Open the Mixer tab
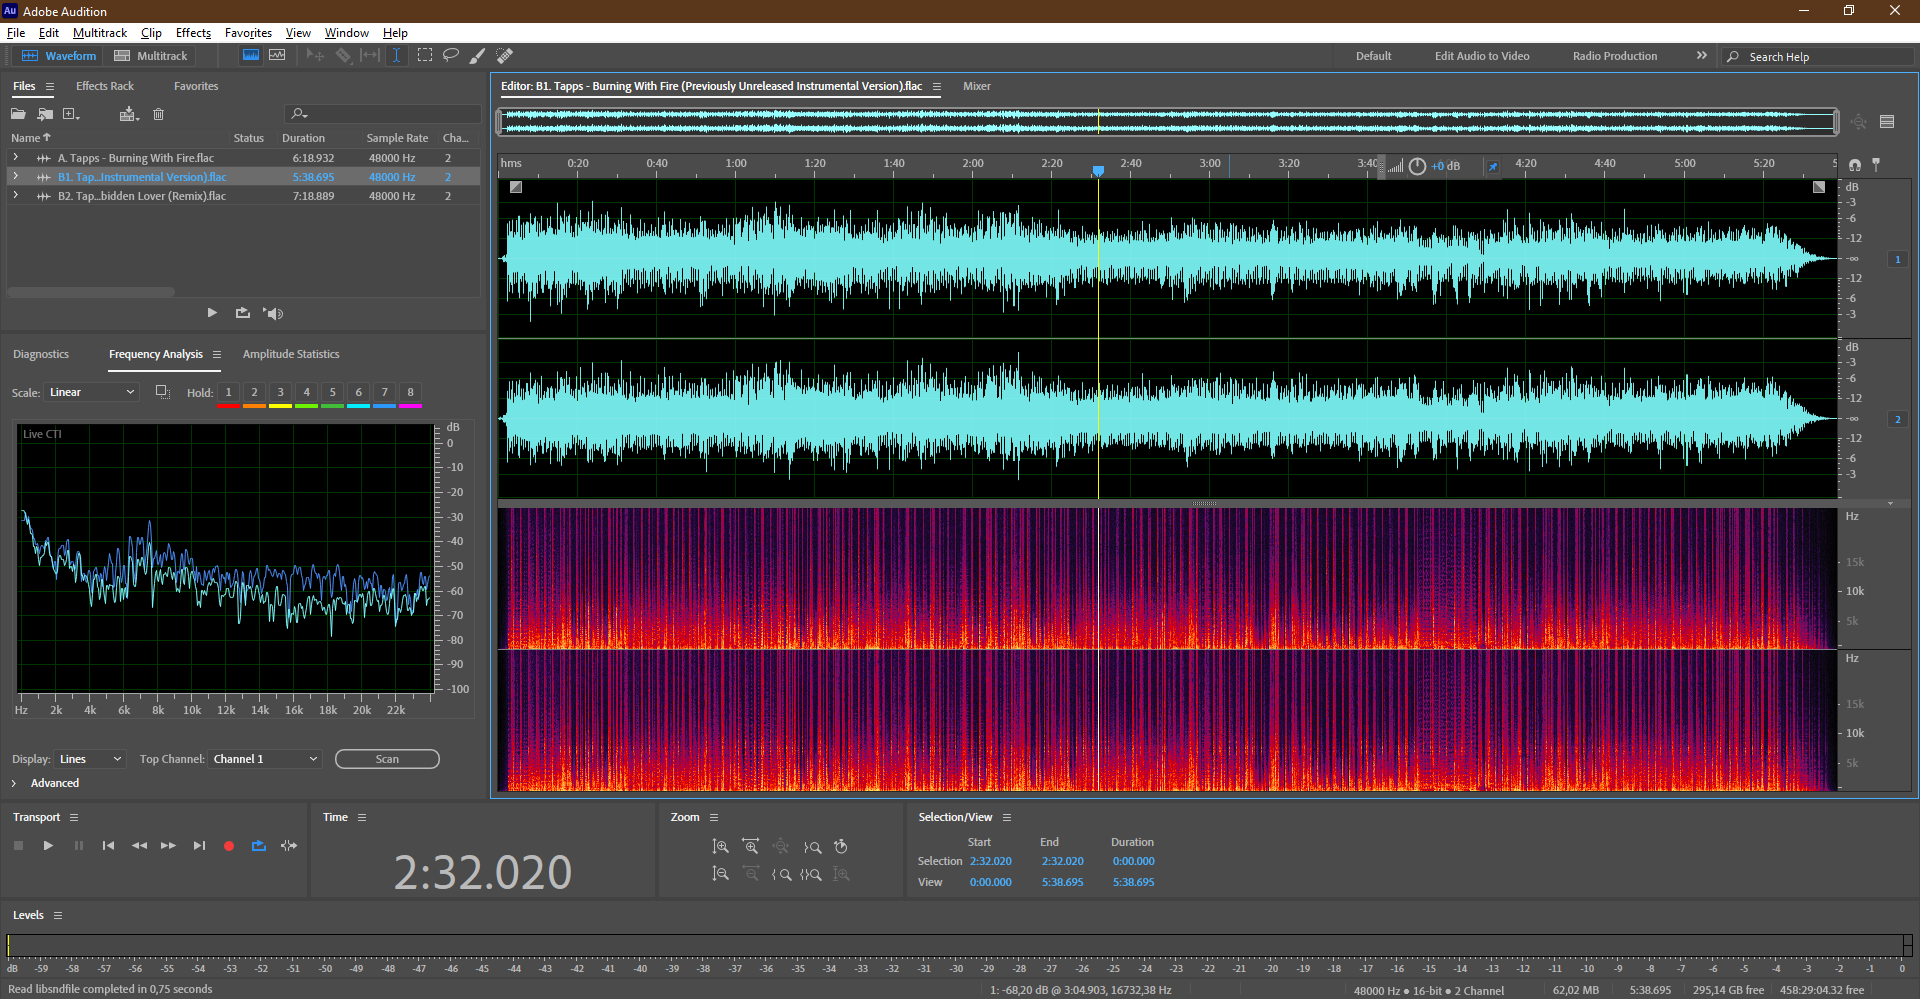This screenshot has width=1920, height=999. coord(977,86)
